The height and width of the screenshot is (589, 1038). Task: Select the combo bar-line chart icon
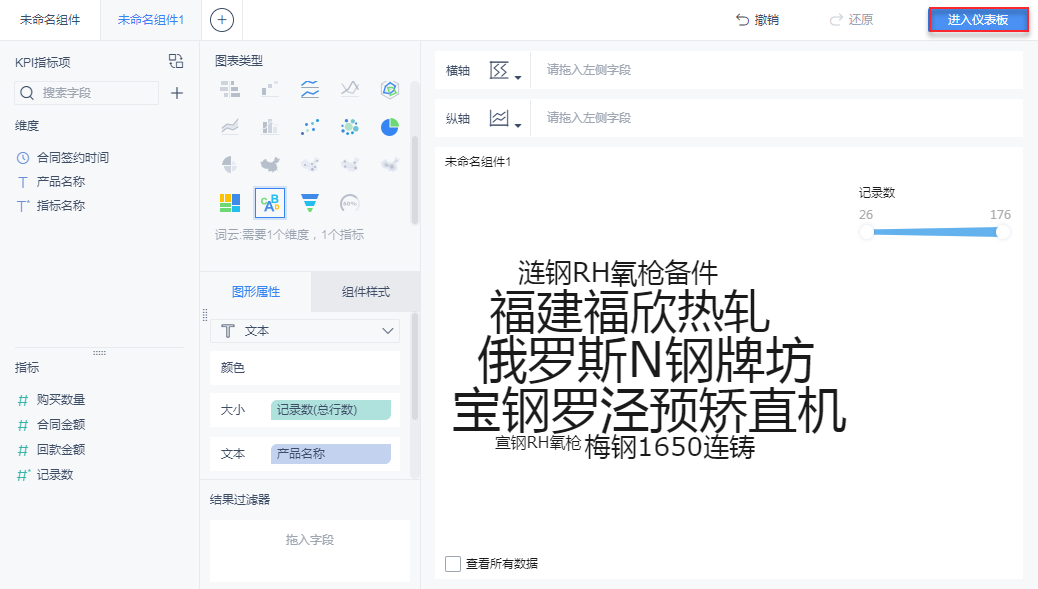pos(270,126)
